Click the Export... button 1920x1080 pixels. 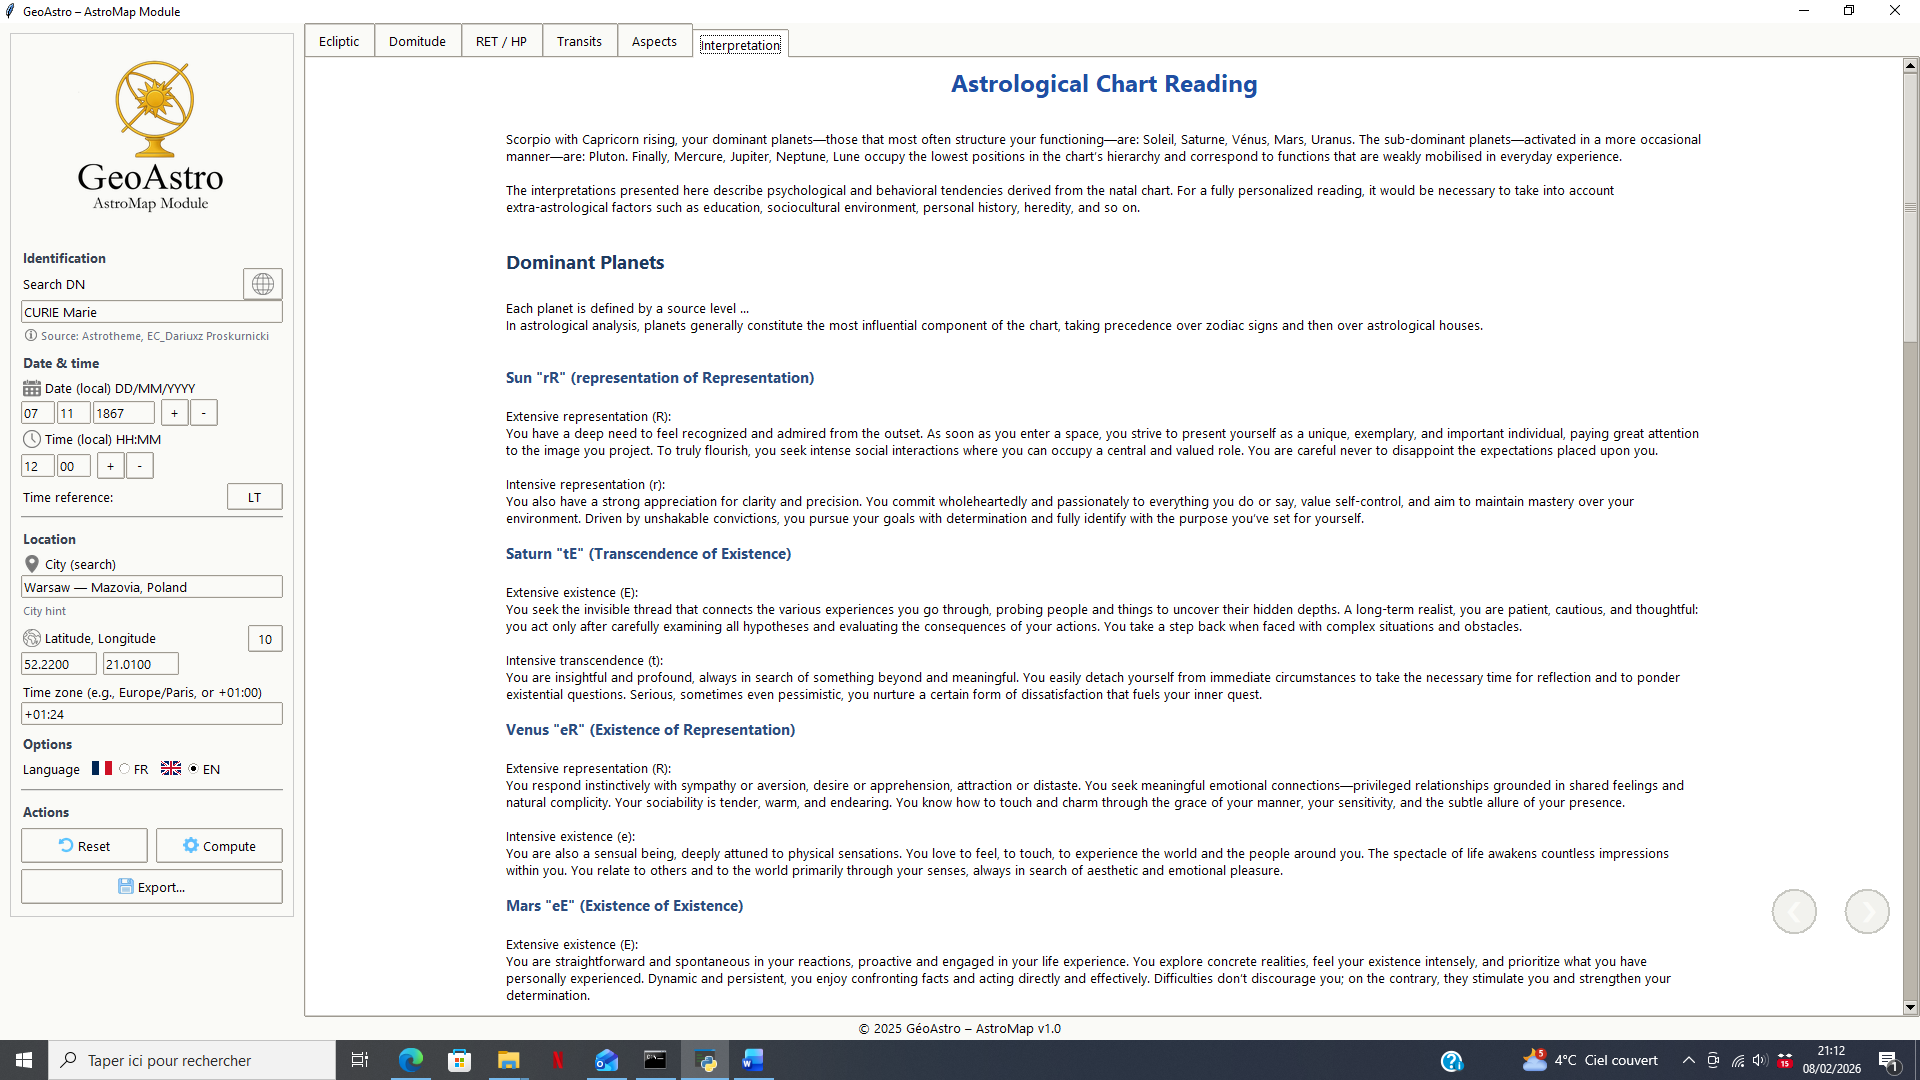(x=151, y=887)
